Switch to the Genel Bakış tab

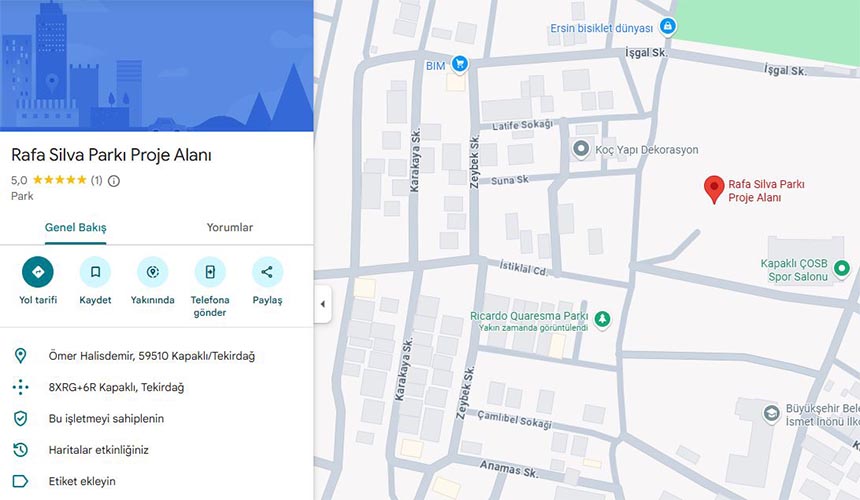(x=76, y=227)
